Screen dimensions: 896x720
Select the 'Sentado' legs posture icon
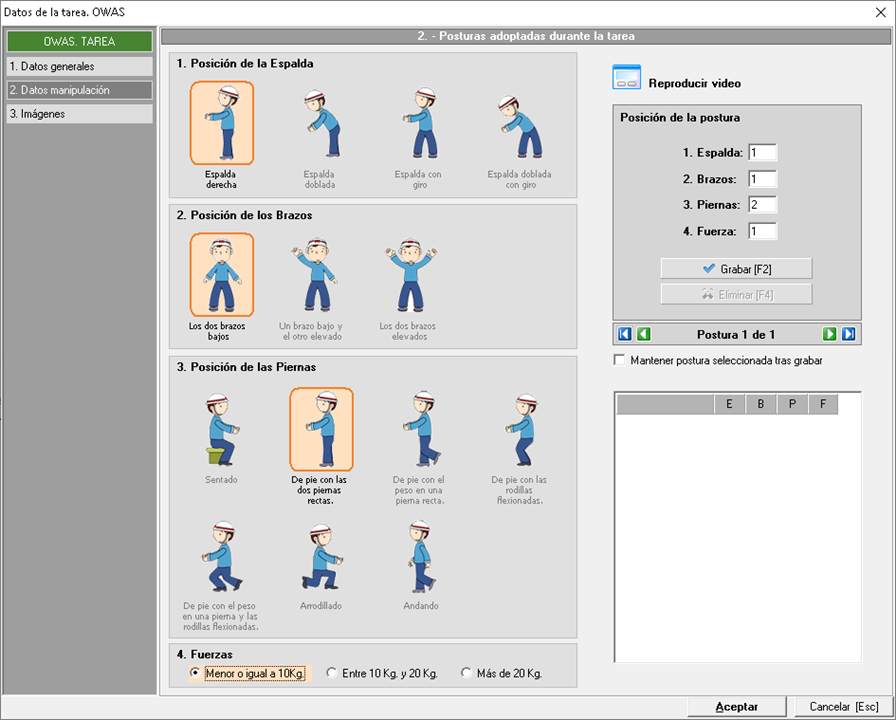click(221, 430)
